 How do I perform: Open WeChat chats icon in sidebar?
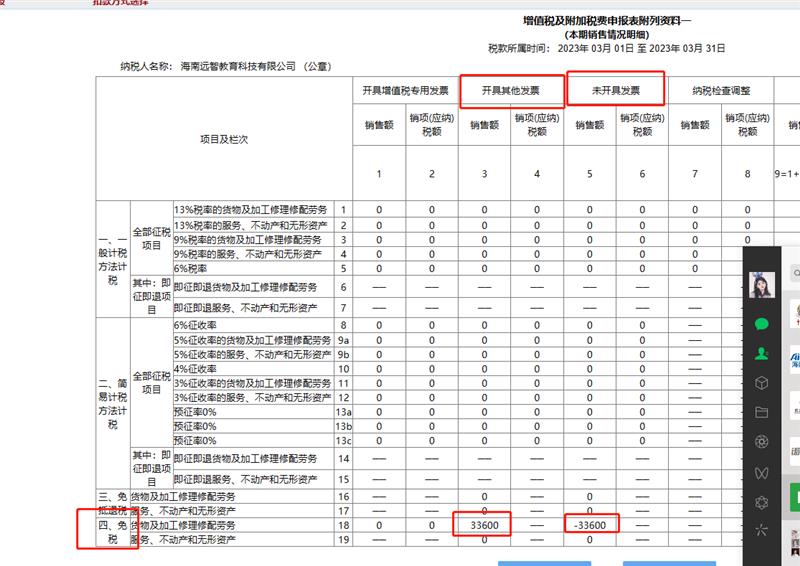761,324
